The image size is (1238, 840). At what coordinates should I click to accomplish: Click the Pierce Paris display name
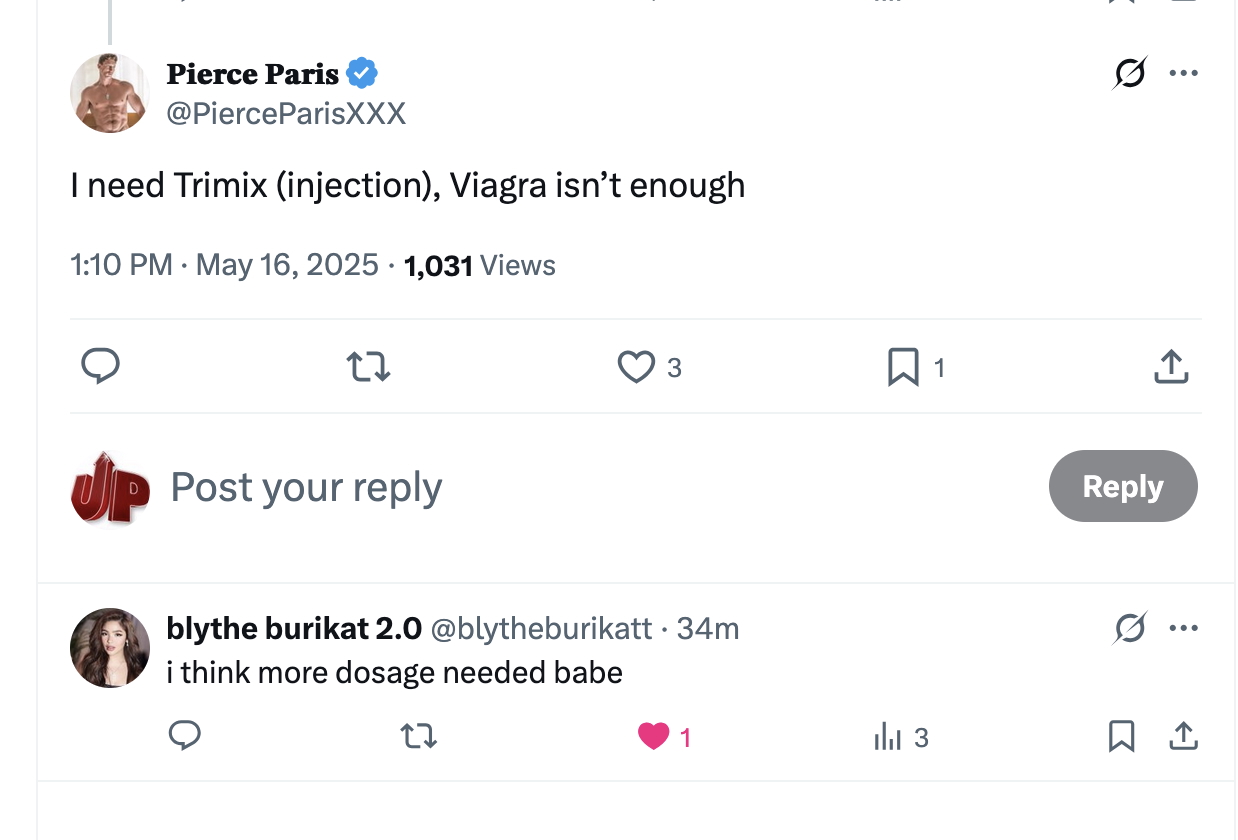tap(253, 74)
